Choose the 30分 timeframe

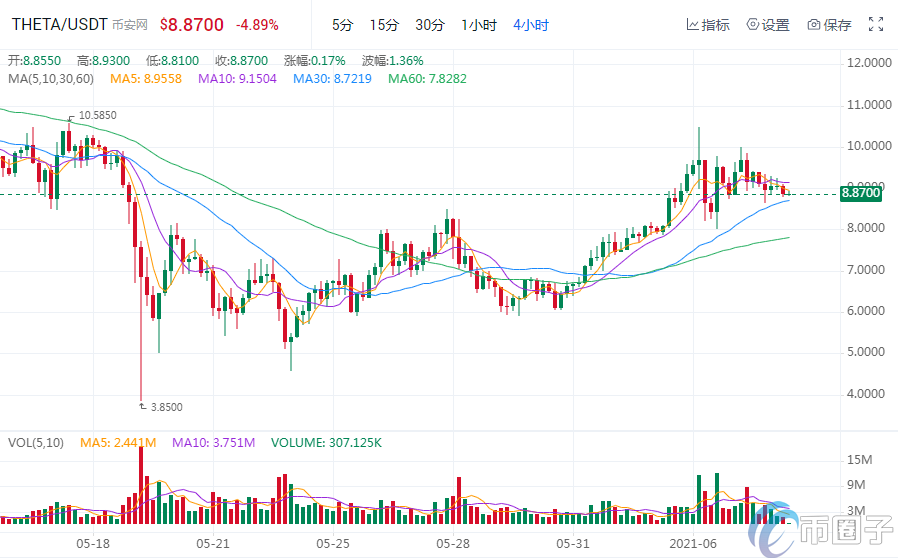429,24
